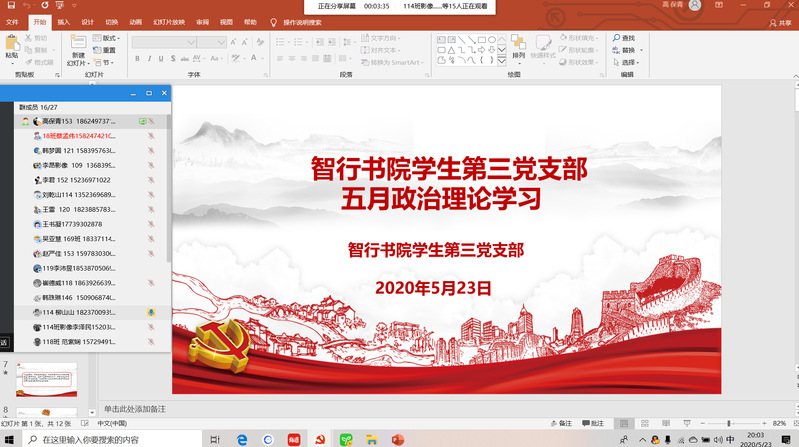This screenshot has height=447, width=799.
Task: Click the Replace (替换) button
Action: pos(628,50)
